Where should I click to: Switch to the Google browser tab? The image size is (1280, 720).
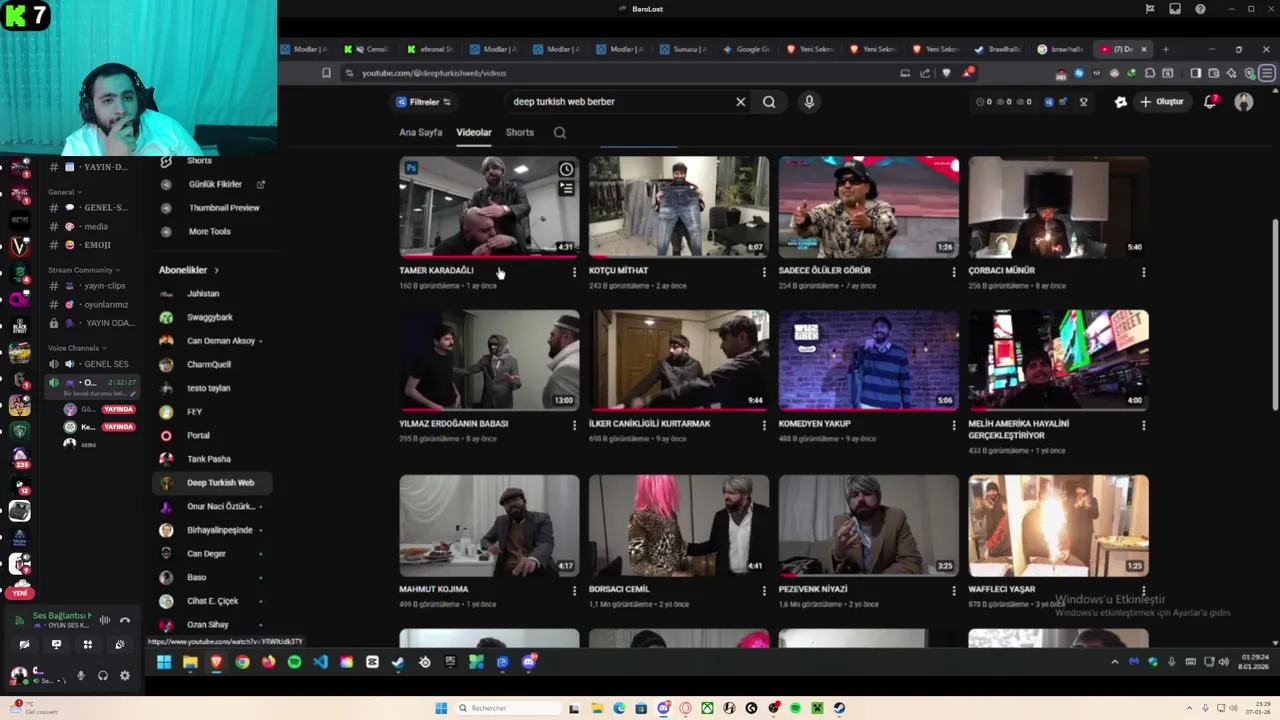tap(748, 49)
